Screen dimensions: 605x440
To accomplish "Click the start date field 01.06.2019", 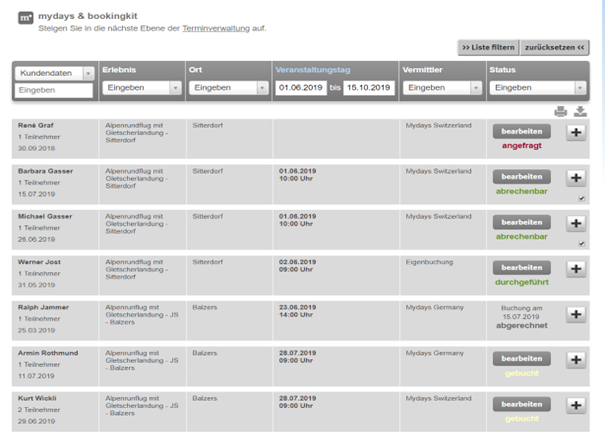I will pyautogui.click(x=300, y=88).
